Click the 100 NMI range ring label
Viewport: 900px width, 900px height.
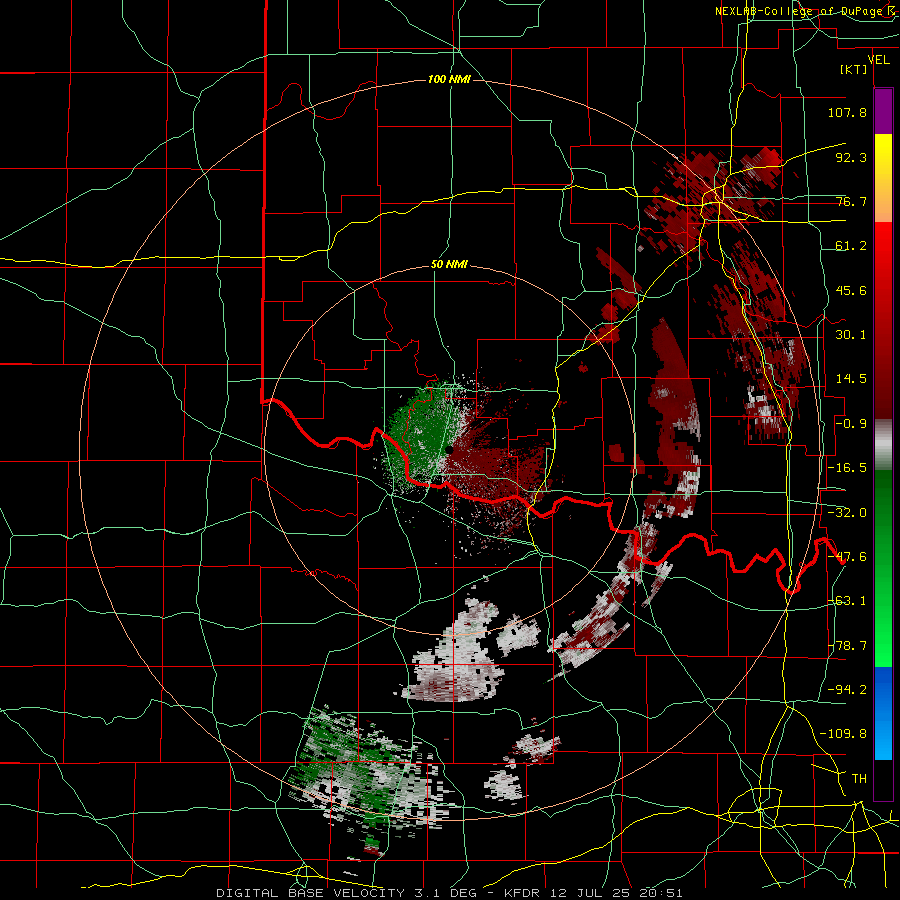449,79
